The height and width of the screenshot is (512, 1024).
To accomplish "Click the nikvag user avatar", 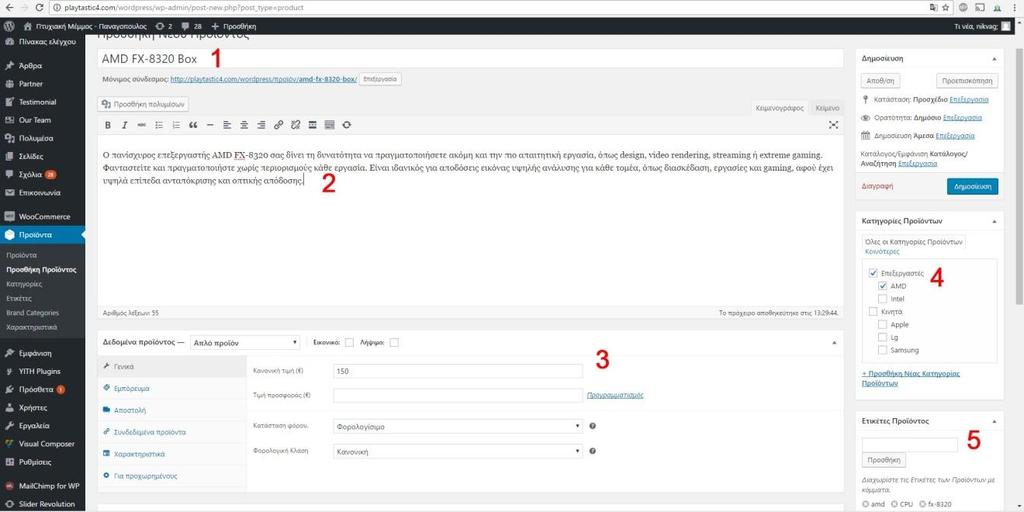I will (1006, 27).
